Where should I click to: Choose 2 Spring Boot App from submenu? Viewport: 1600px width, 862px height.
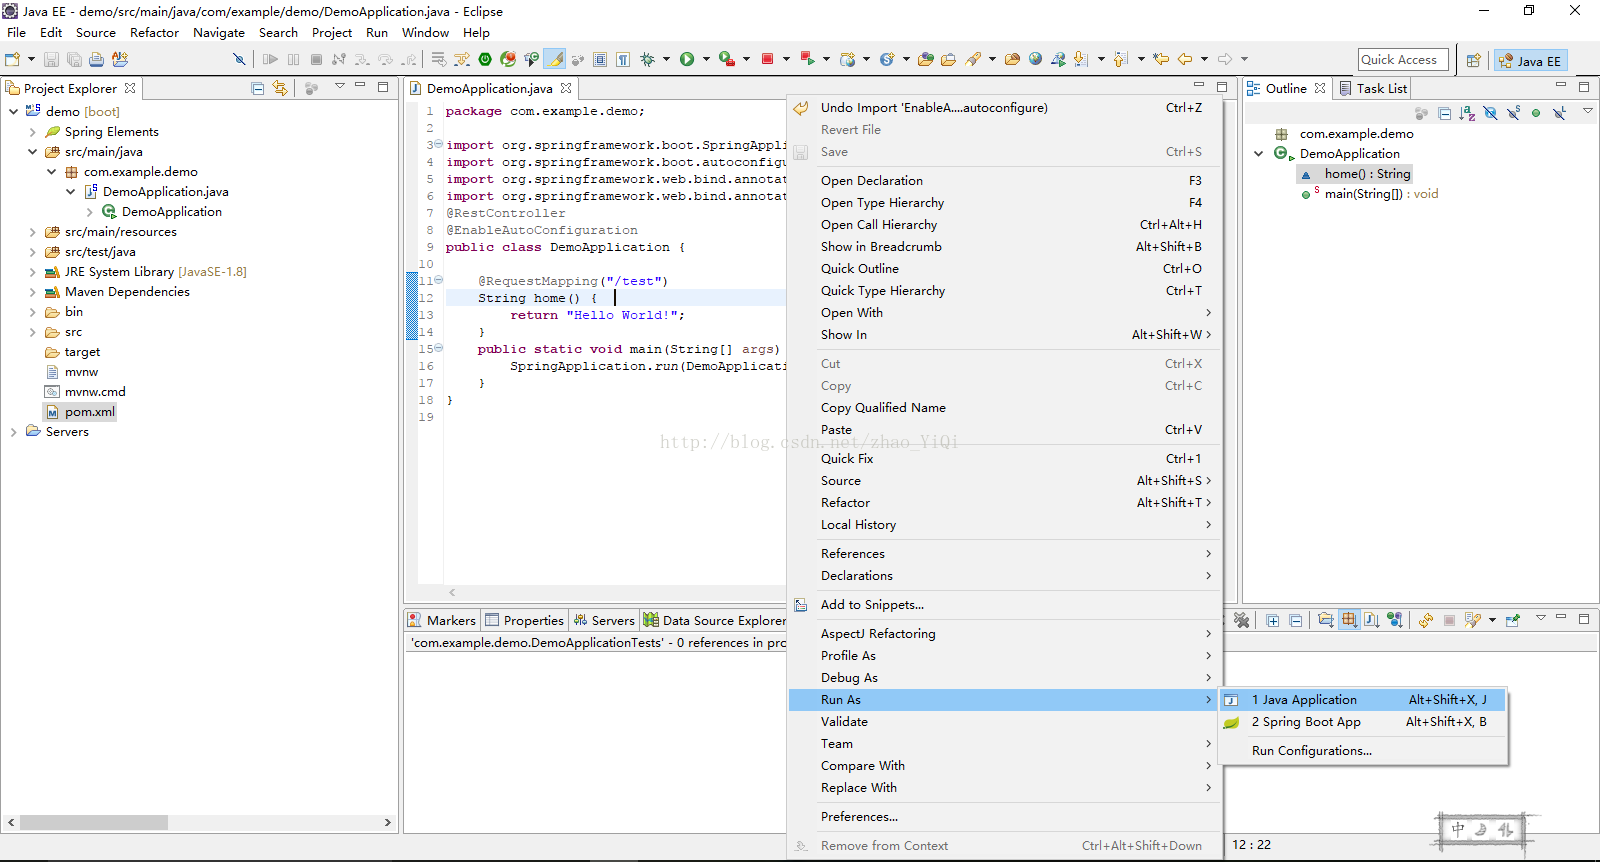point(1362,722)
